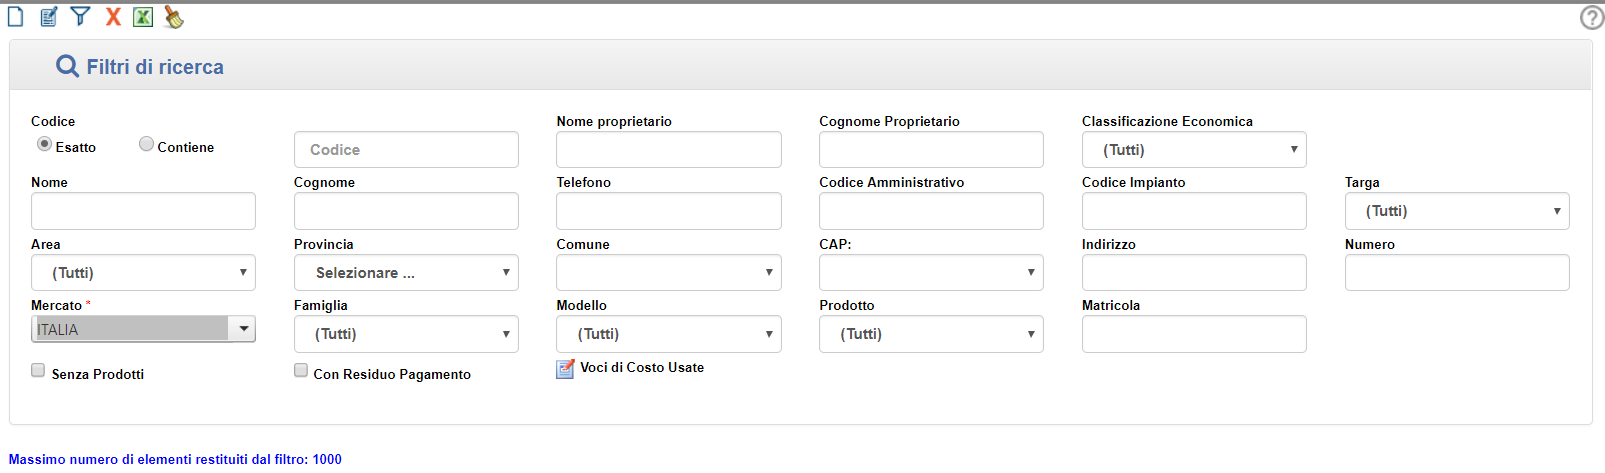Click into the Codice input field
The height and width of the screenshot is (473, 1605).
pyautogui.click(x=406, y=150)
